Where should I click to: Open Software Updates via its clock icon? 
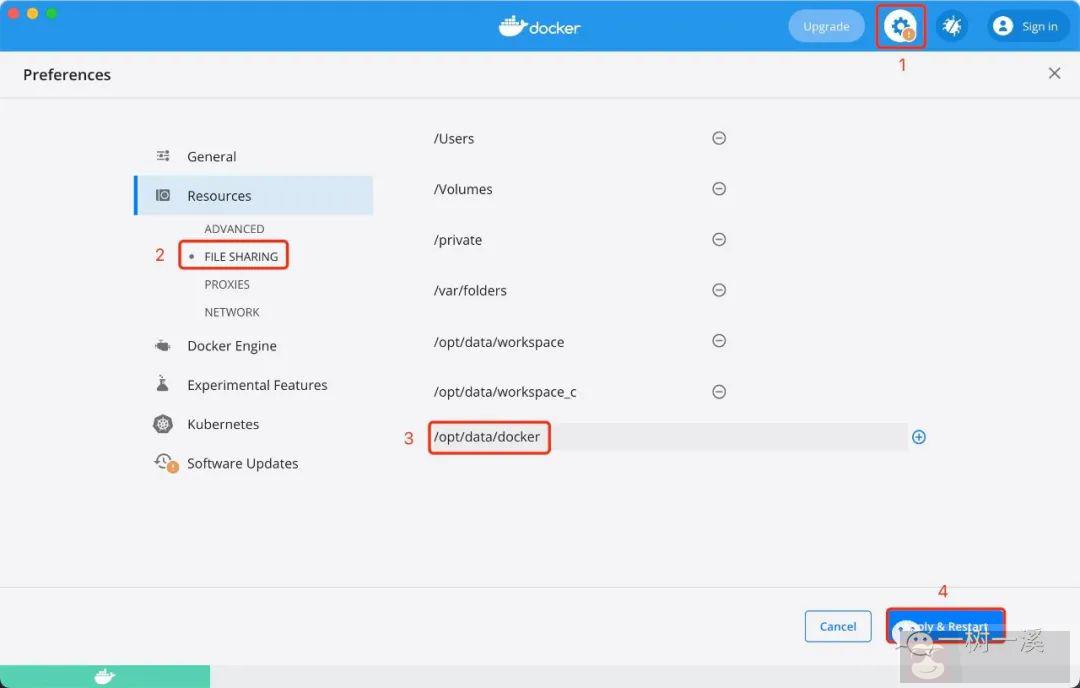coord(165,462)
